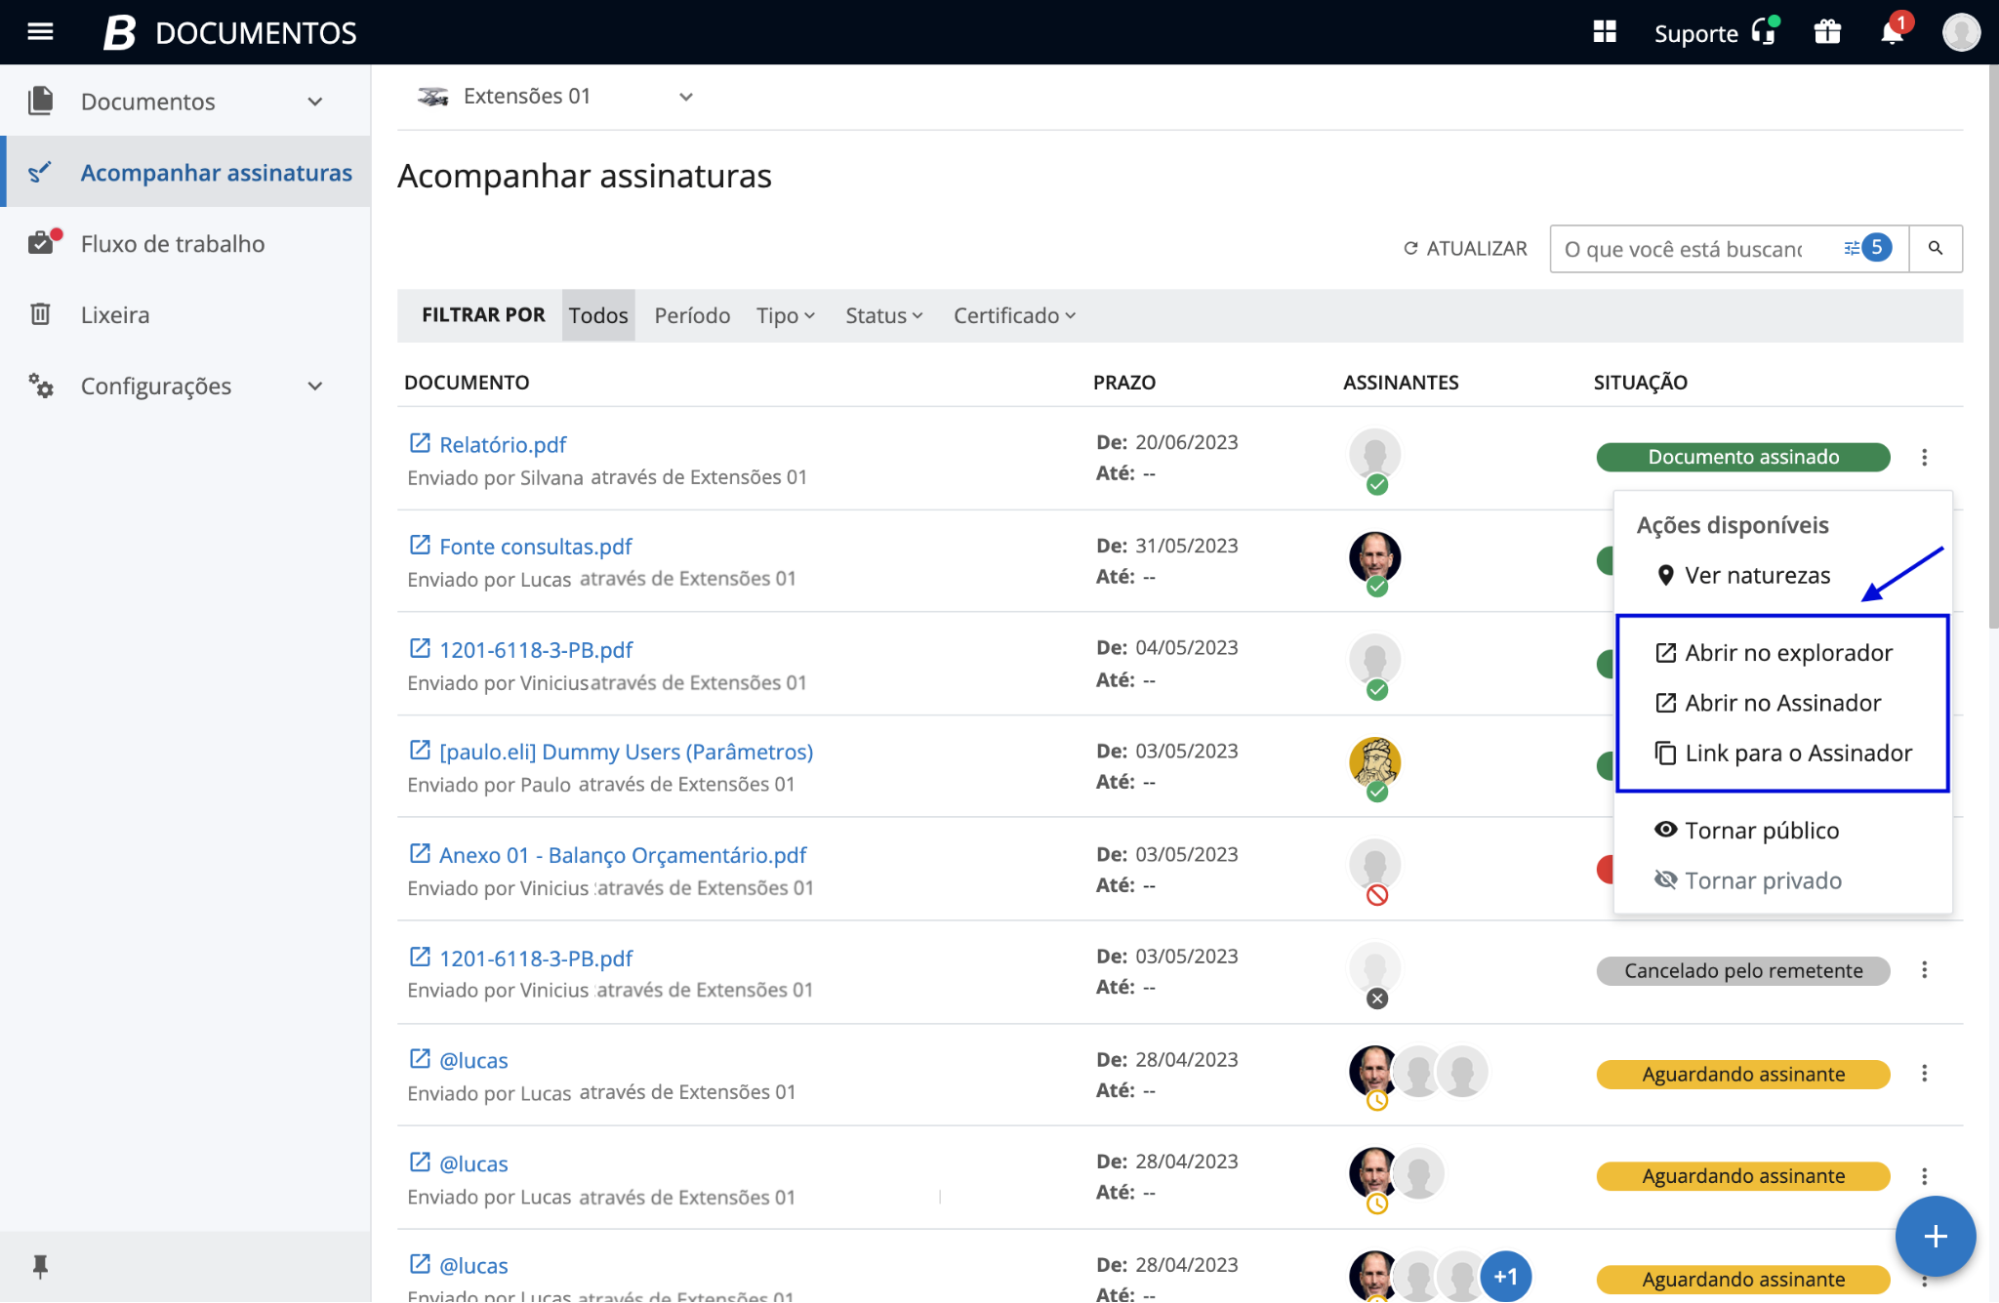Select the Todos filter
This screenshot has width=1999, height=1303.
pyautogui.click(x=598, y=315)
